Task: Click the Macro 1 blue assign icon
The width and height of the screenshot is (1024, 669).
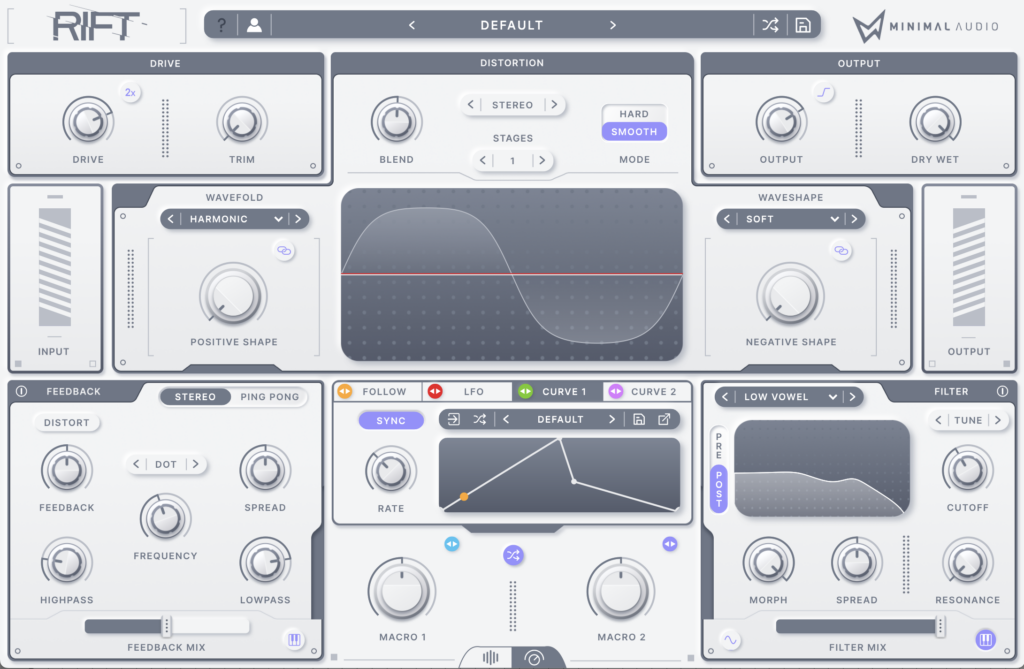Action: [x=452, y=544]
